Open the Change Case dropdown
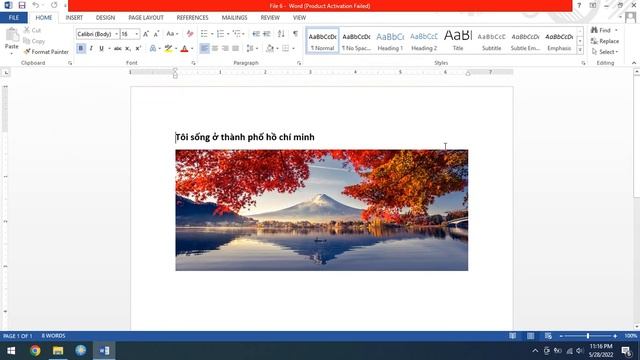 (x=173, y=34)
